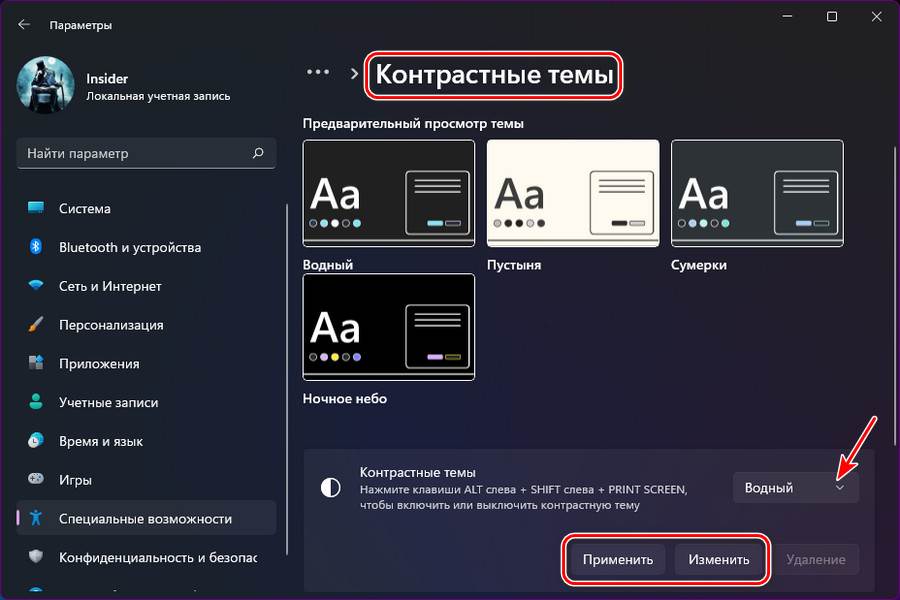This screenshot has width=900, height=600.
Task: Go to the Игры section
Action: pos(146,480)
